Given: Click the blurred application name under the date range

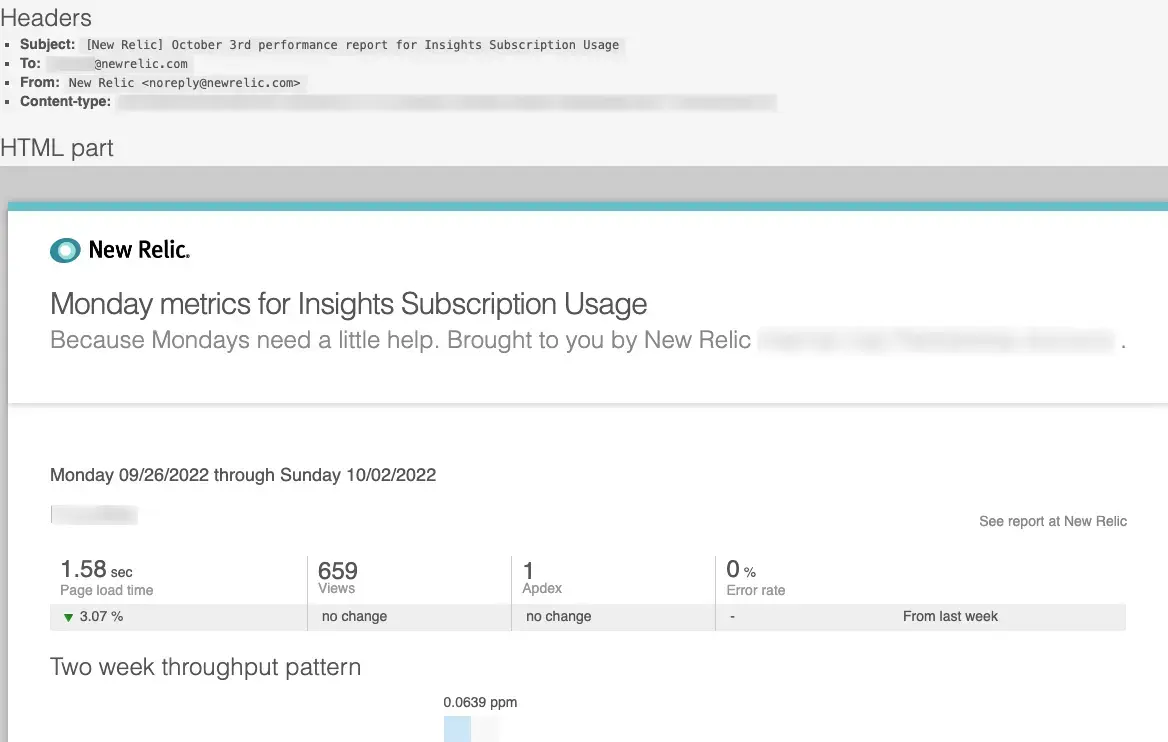Looking at the screenshot, I should [94, 515].
